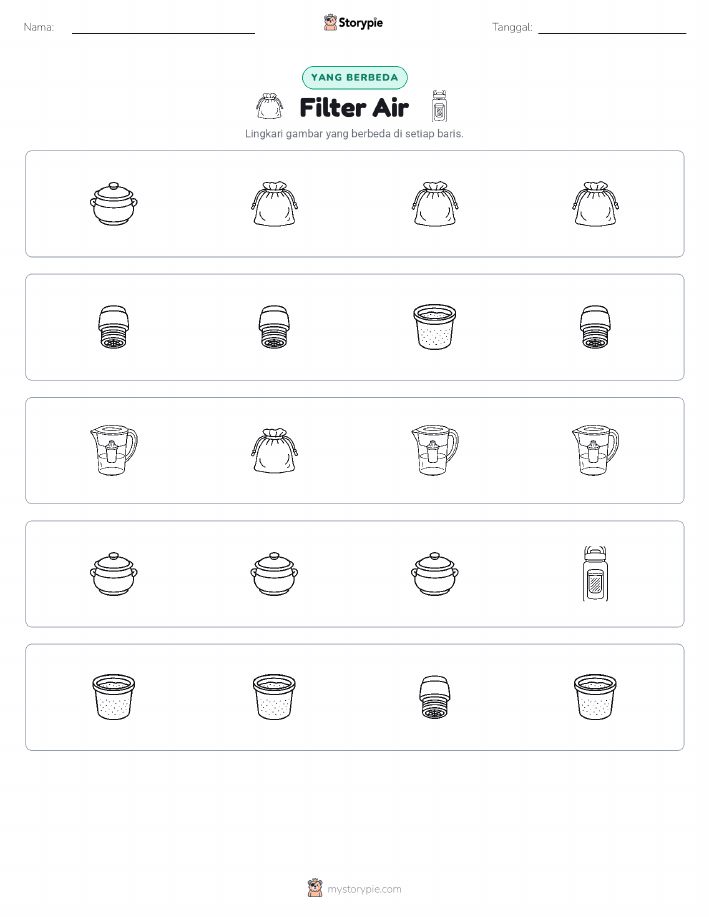
Task: Select the rightmost pitcher in row three
Action: [x=595, y=450]
